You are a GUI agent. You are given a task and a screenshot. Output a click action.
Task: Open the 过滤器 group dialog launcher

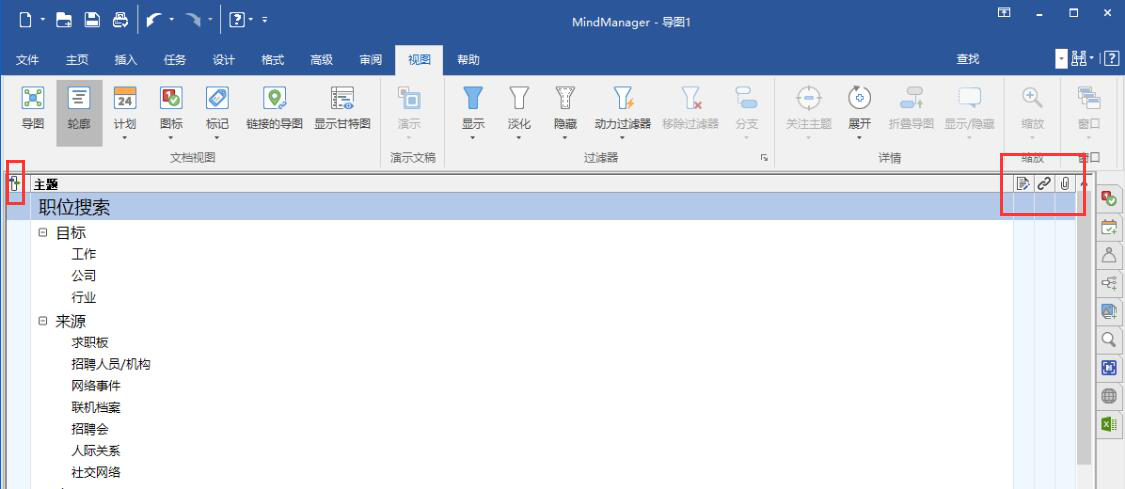pyautogui.click(x=764, y=158)
